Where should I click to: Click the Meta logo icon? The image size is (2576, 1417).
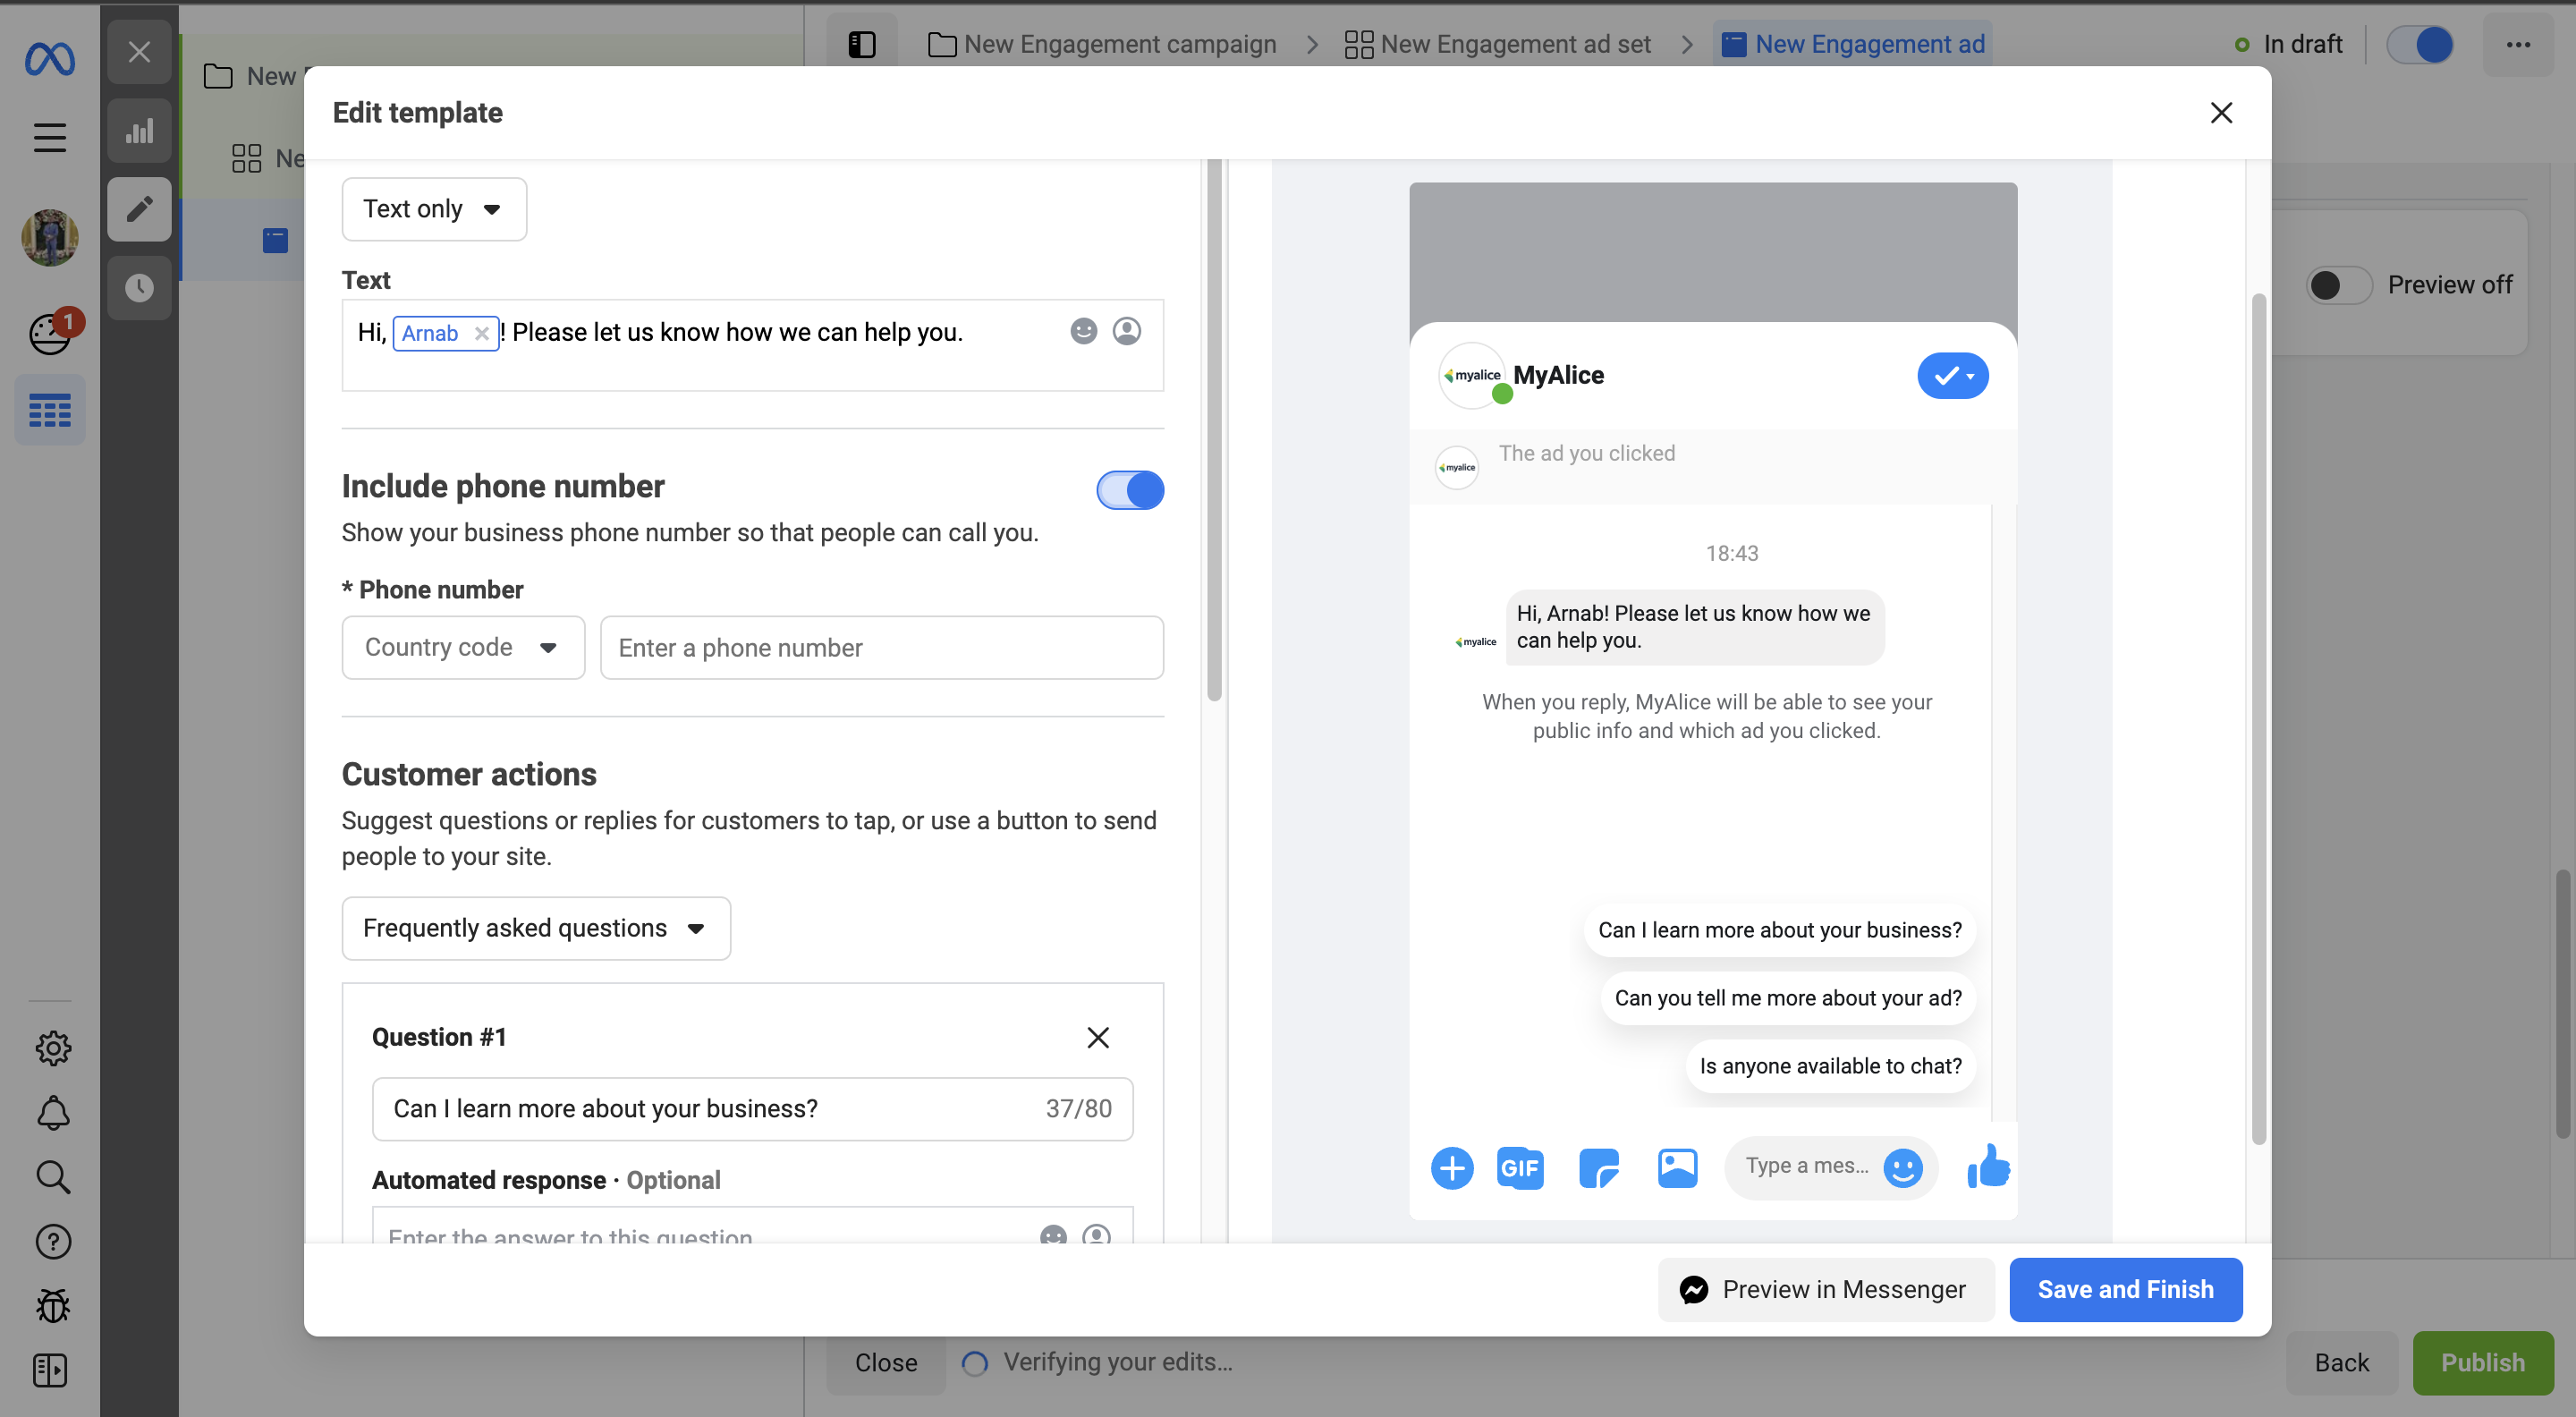[49, 58]
